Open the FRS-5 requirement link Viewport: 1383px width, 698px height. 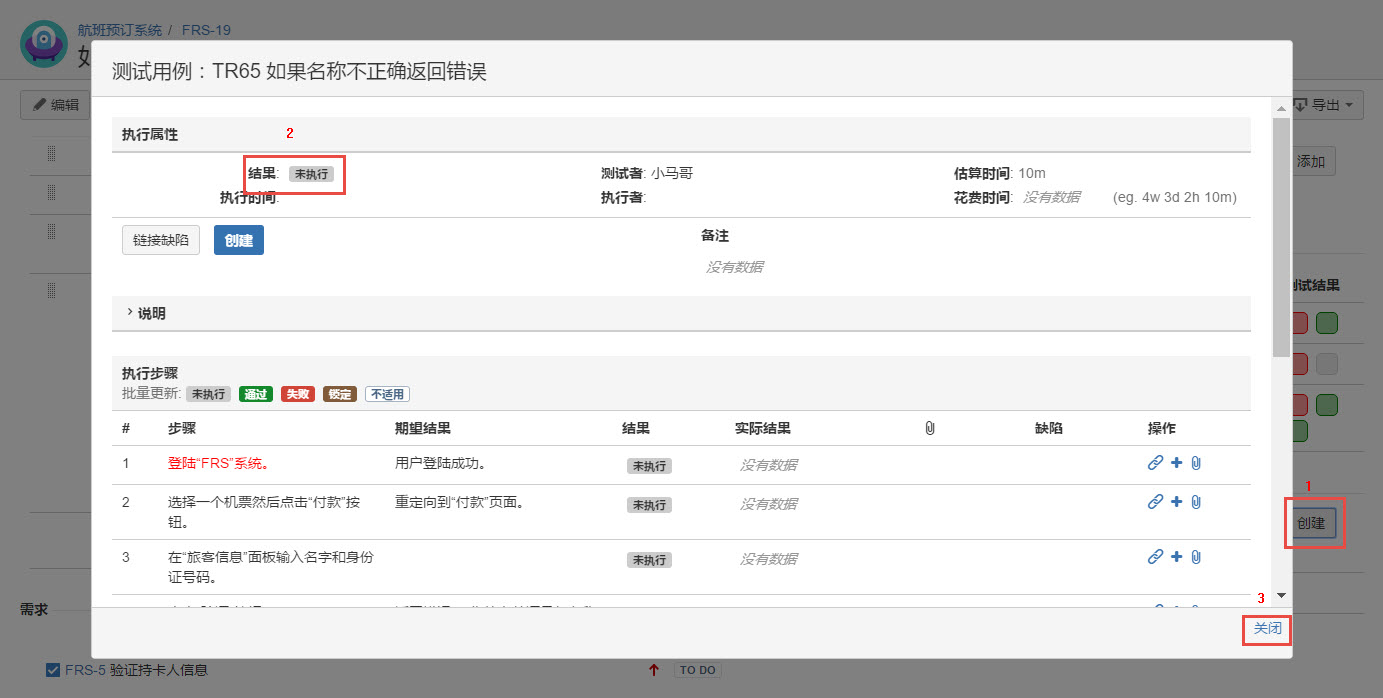pos(85,670)
